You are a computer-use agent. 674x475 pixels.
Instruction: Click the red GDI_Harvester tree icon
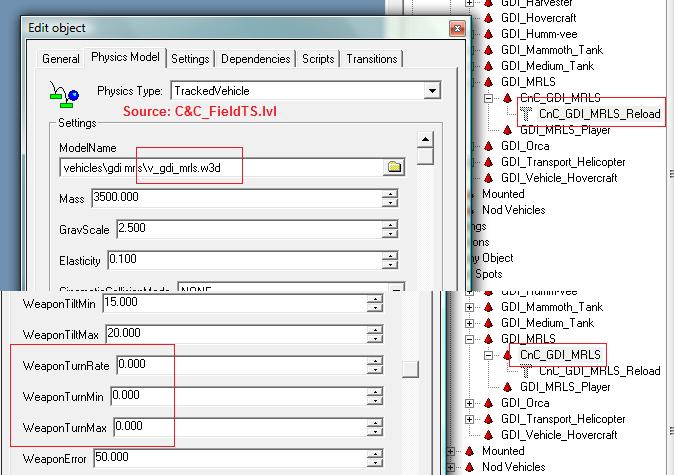point(489,3)
